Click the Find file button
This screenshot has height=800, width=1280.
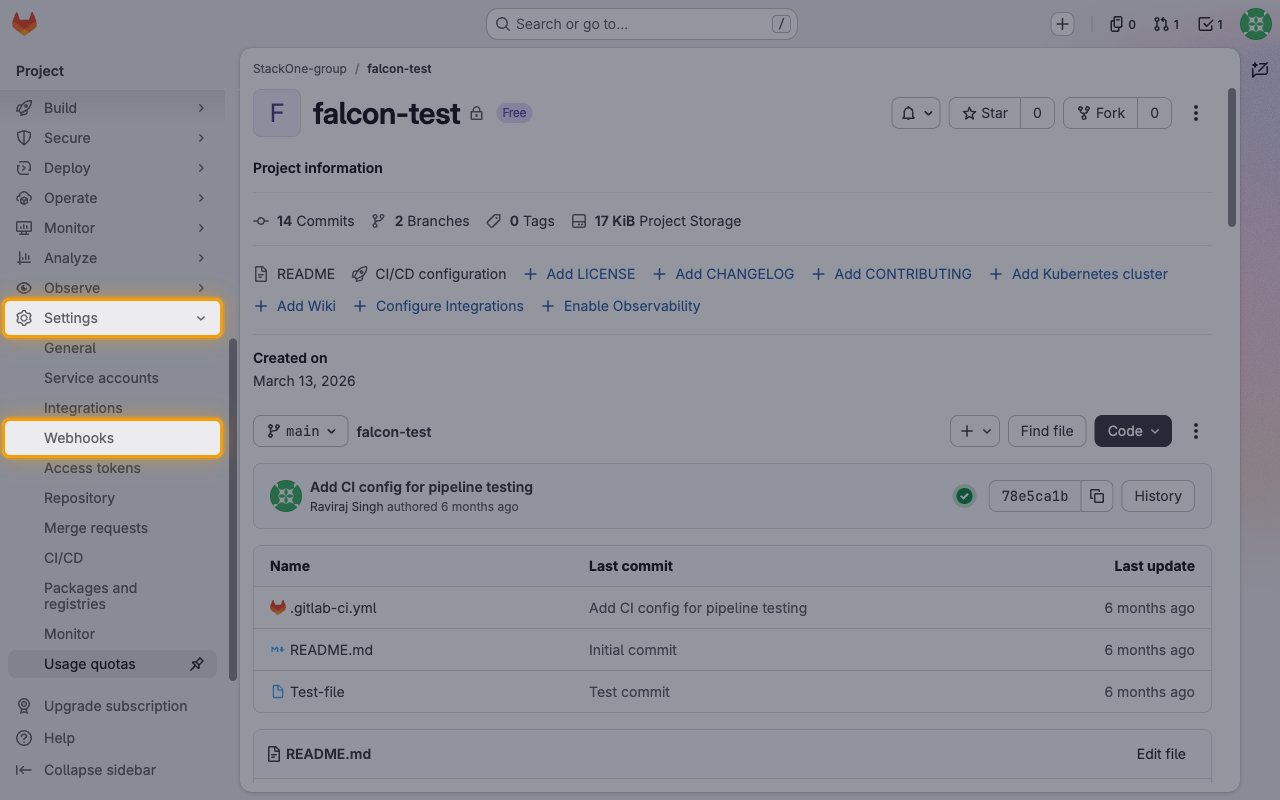pyautogui.click(x=1047, y=431)
